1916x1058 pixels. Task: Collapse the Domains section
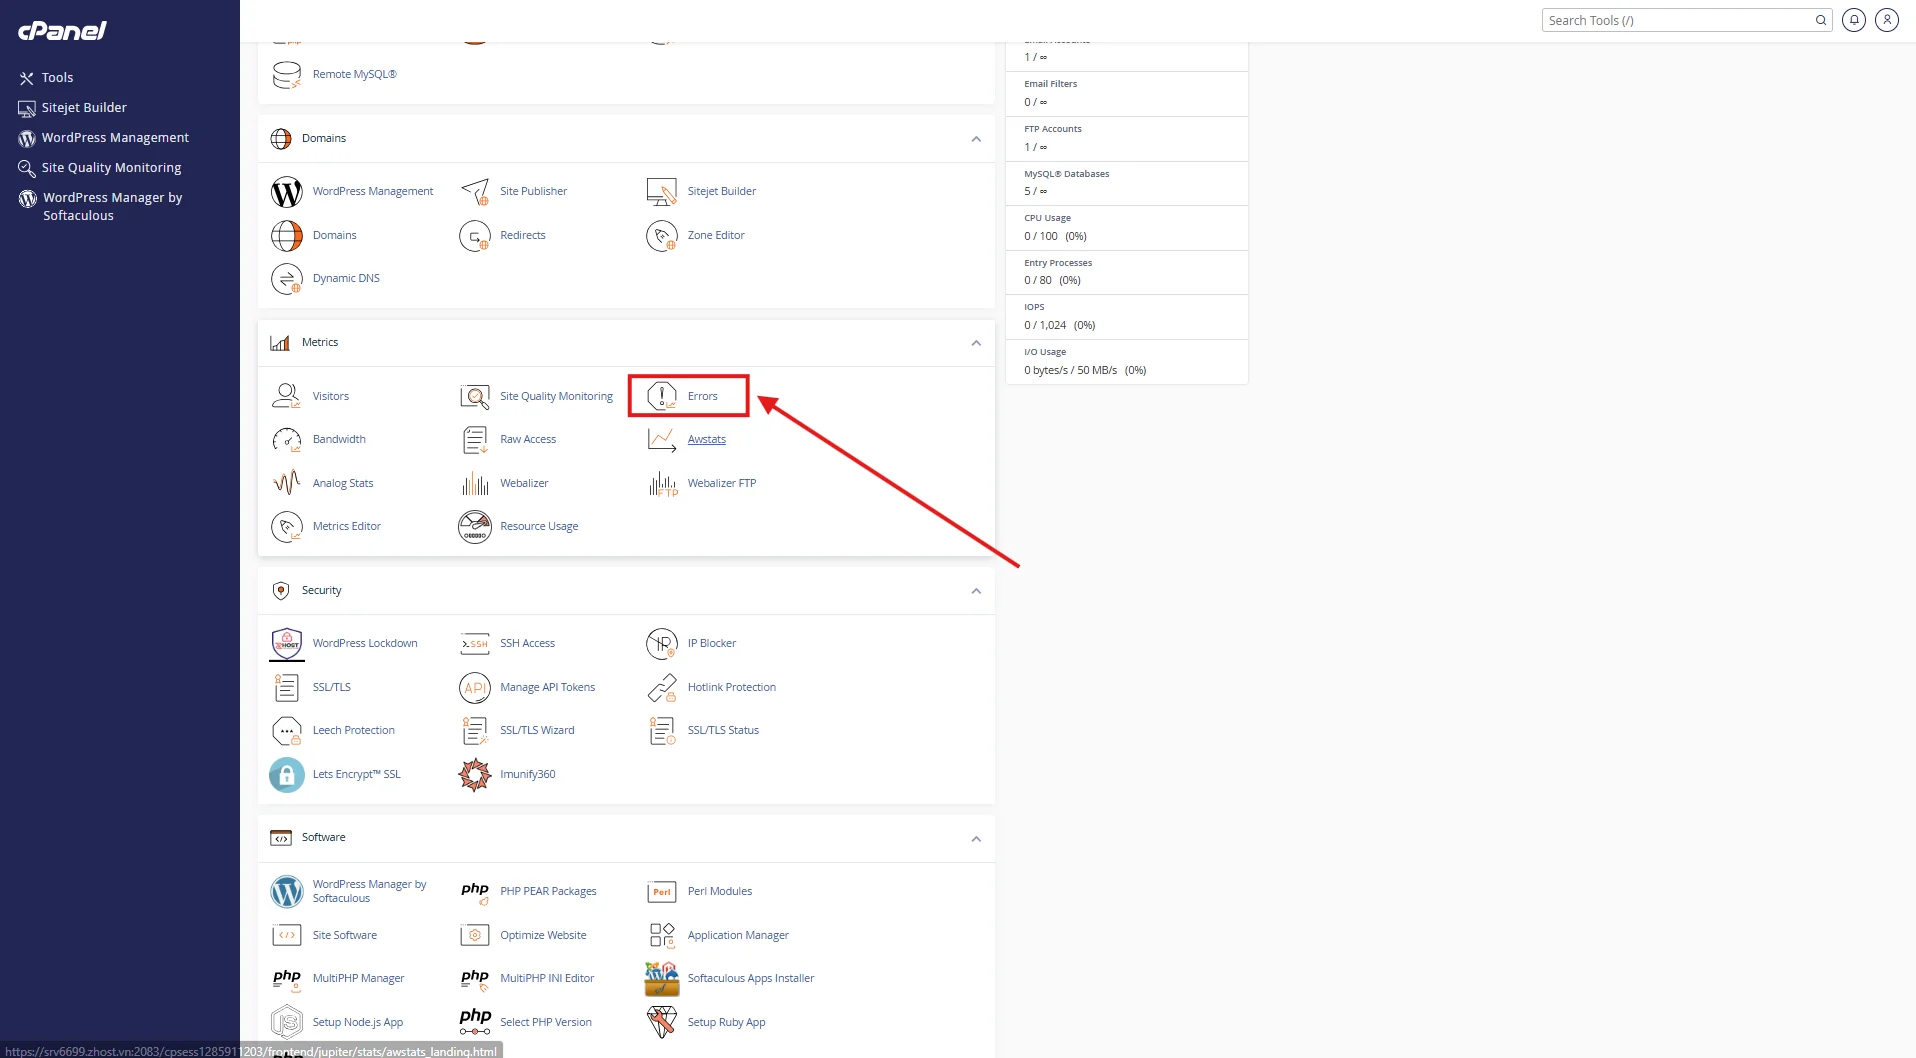click(976, 139)
